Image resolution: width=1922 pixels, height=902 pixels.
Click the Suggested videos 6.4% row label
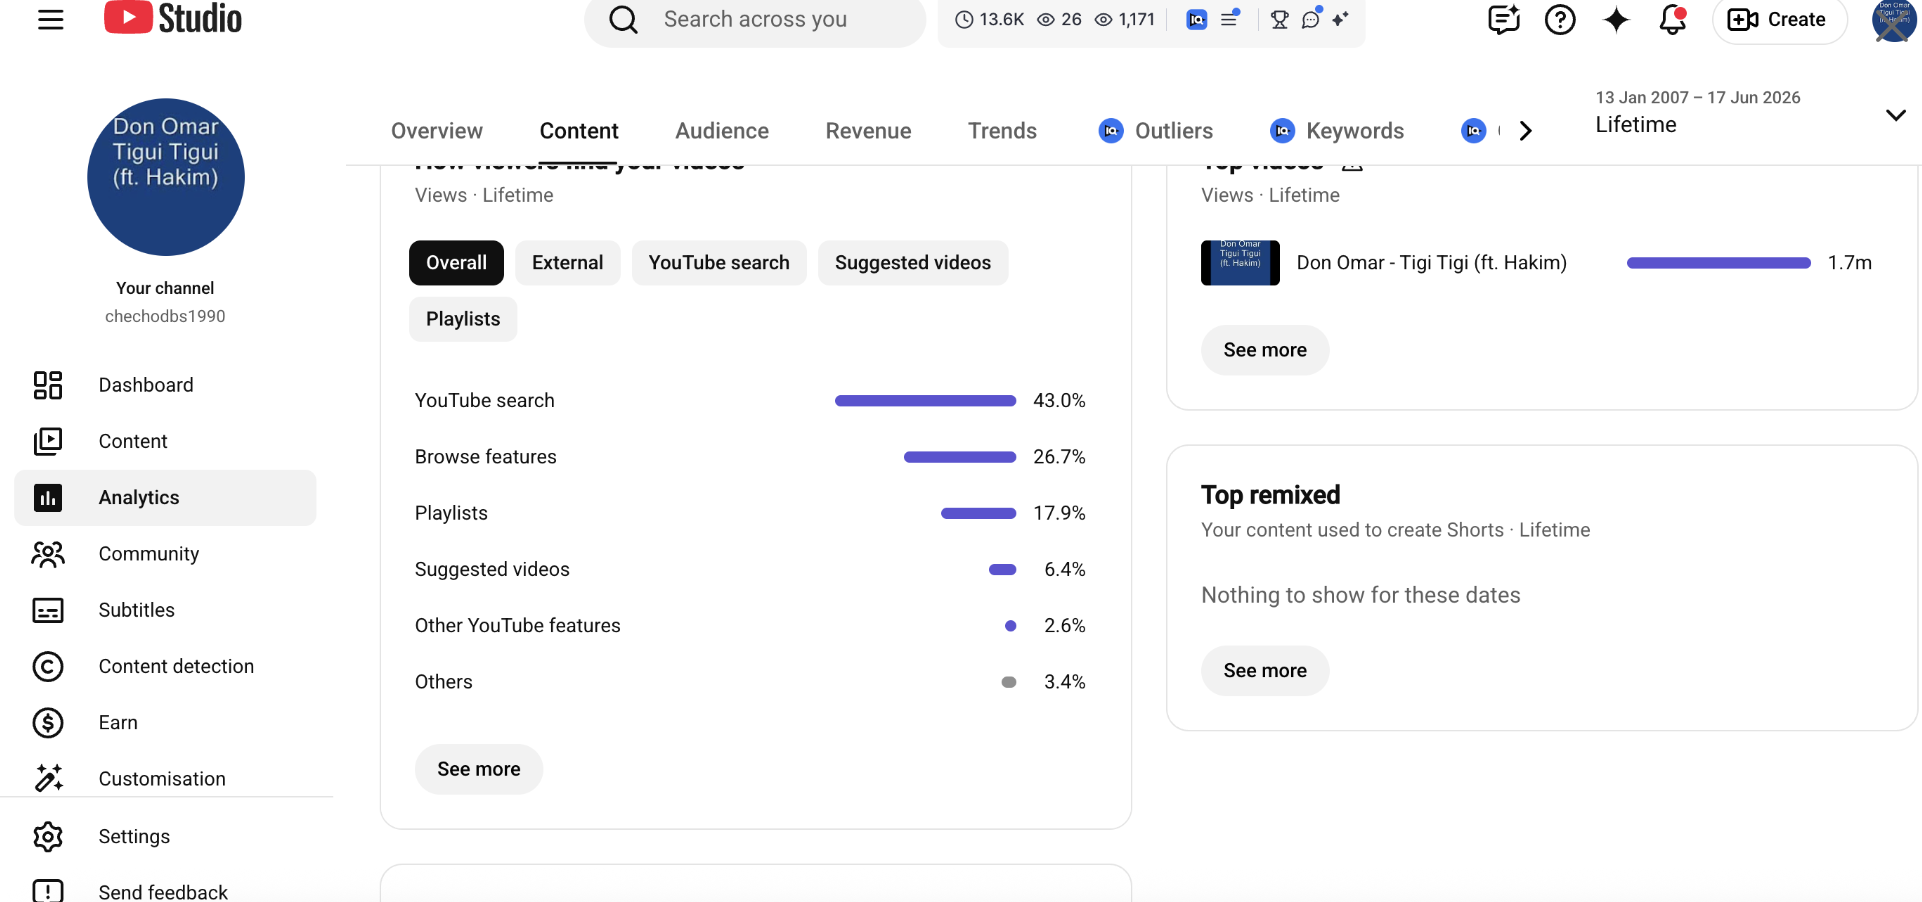(492, 570)
